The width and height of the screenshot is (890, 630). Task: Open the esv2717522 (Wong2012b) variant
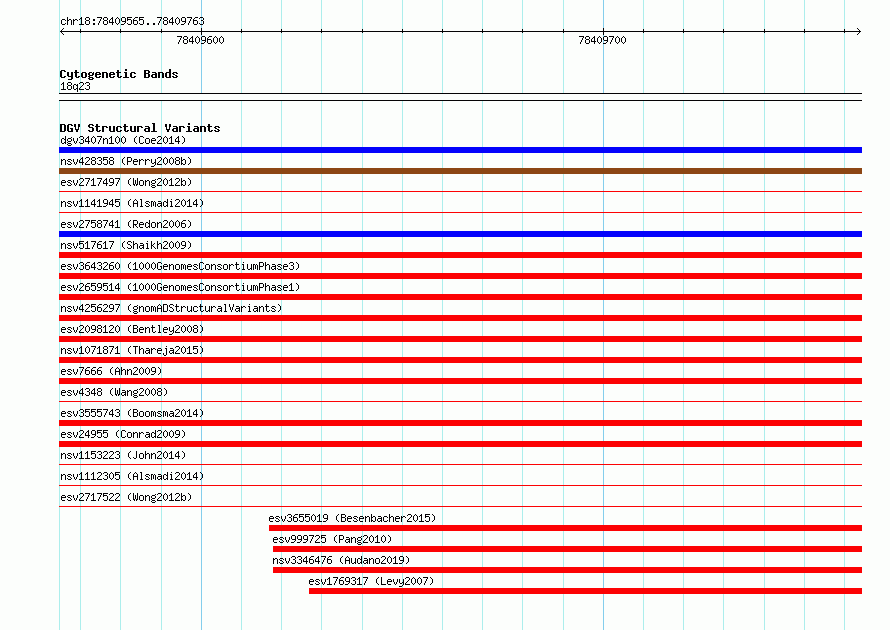tap(126, 497)
